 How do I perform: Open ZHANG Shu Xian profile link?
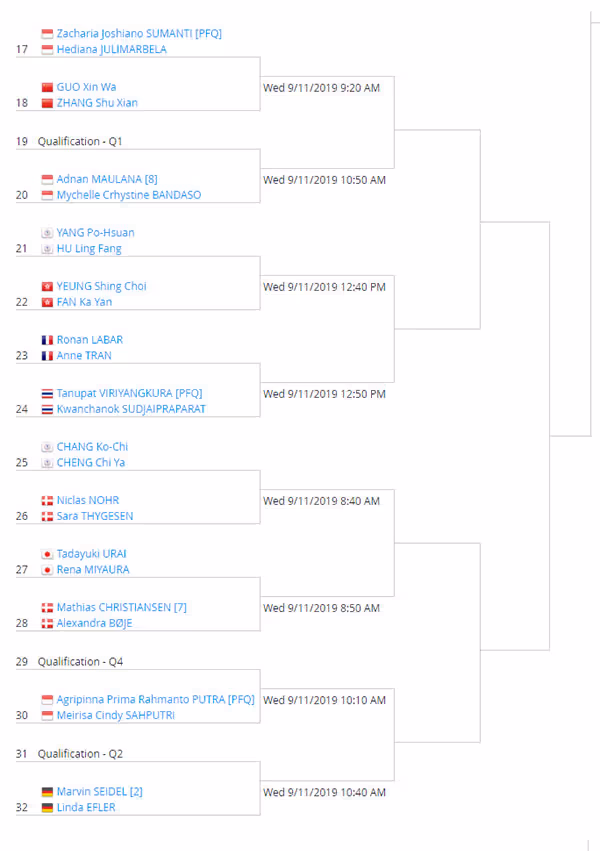[97, 103]
